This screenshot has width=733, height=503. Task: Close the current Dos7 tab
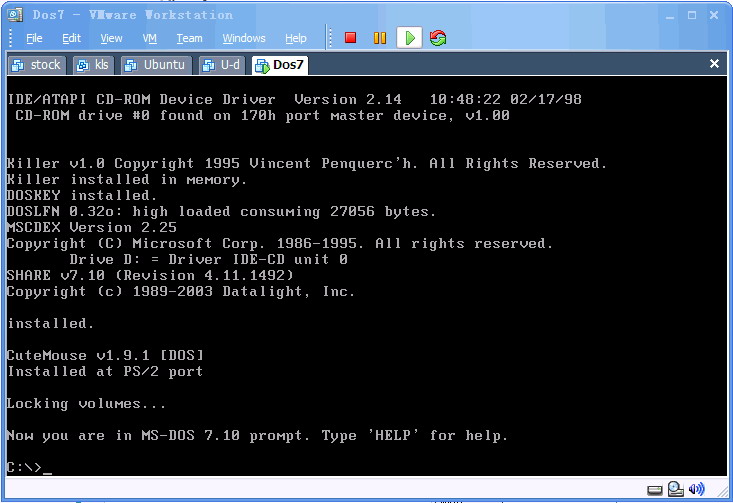click(x=714, y=64)
